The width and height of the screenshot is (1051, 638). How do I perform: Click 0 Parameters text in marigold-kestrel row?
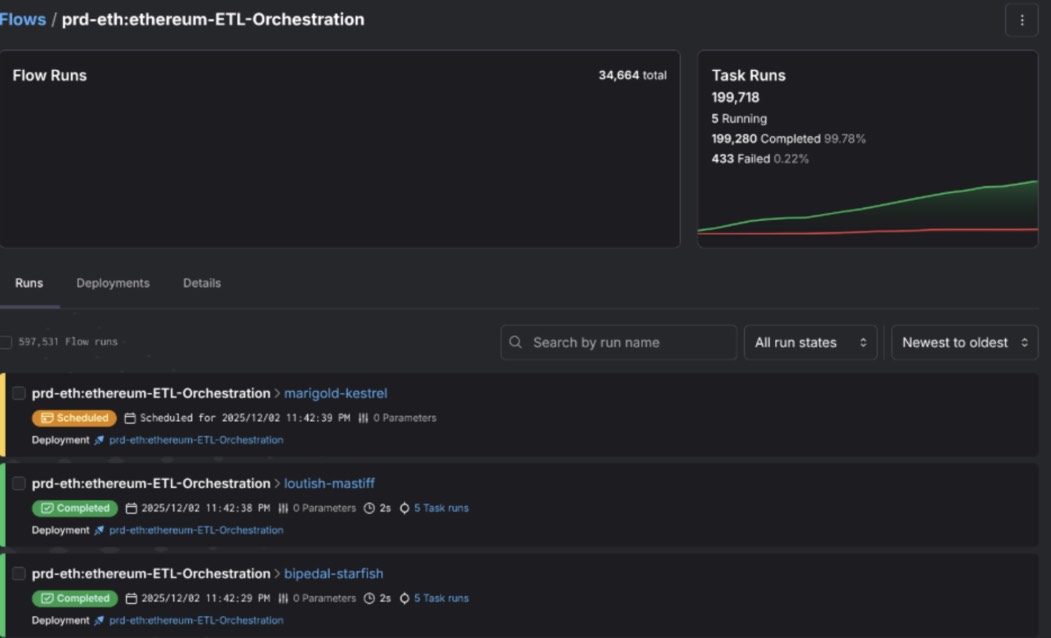click(x=405, y=418)
